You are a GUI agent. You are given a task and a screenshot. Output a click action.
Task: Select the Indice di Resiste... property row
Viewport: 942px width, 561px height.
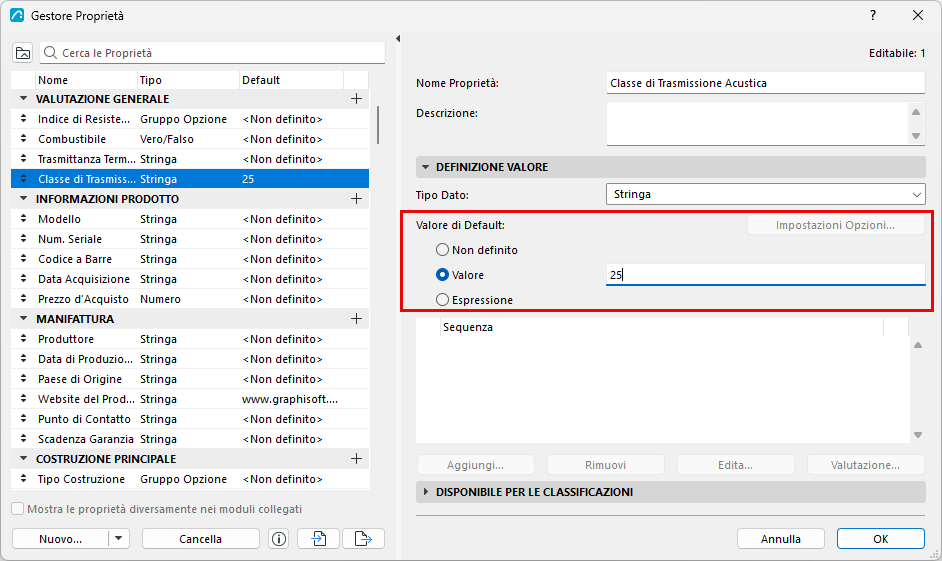tap(190, 119)
